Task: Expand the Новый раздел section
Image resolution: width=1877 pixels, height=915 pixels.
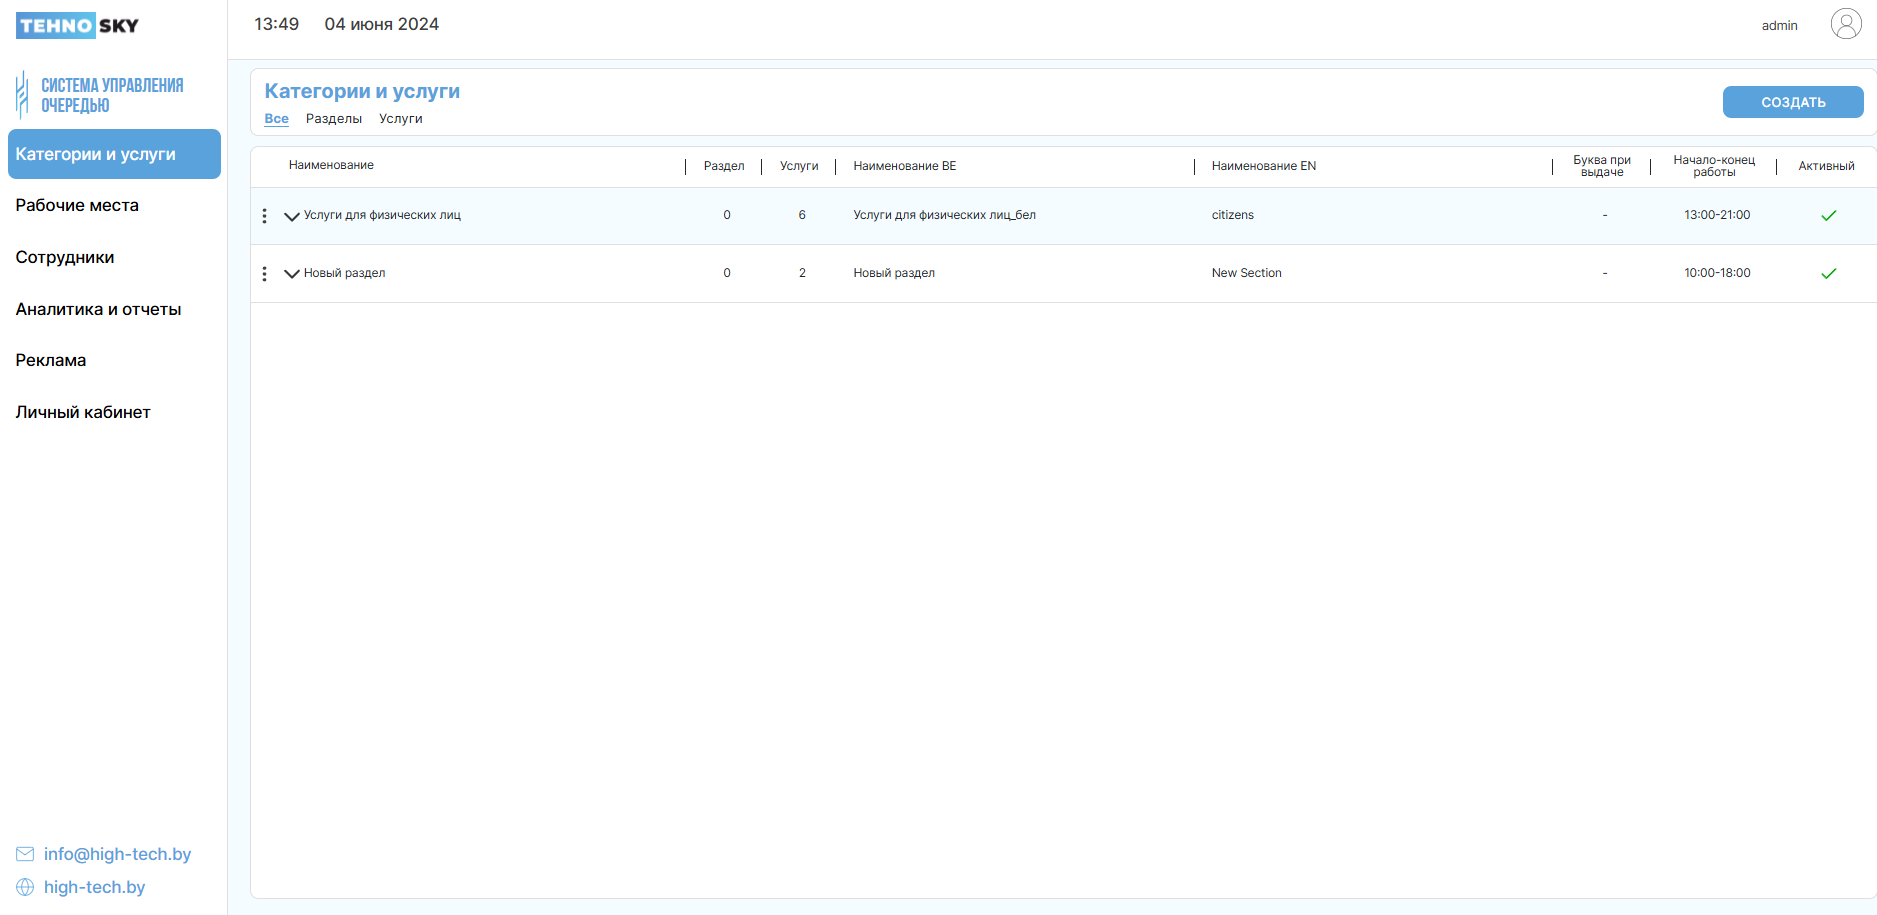Action: pyautogui.click(x=291, y=274)
